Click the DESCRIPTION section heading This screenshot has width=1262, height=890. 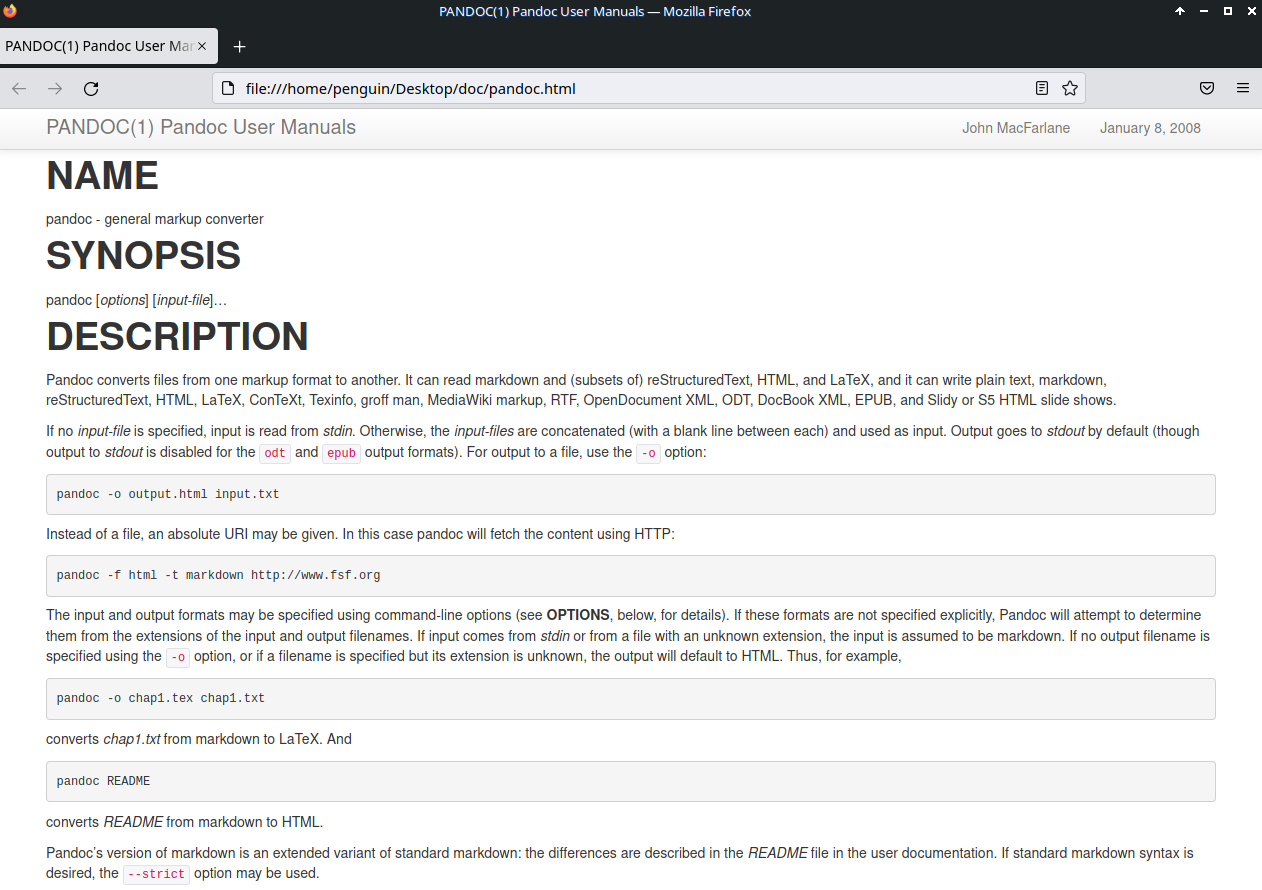(177, 337)
